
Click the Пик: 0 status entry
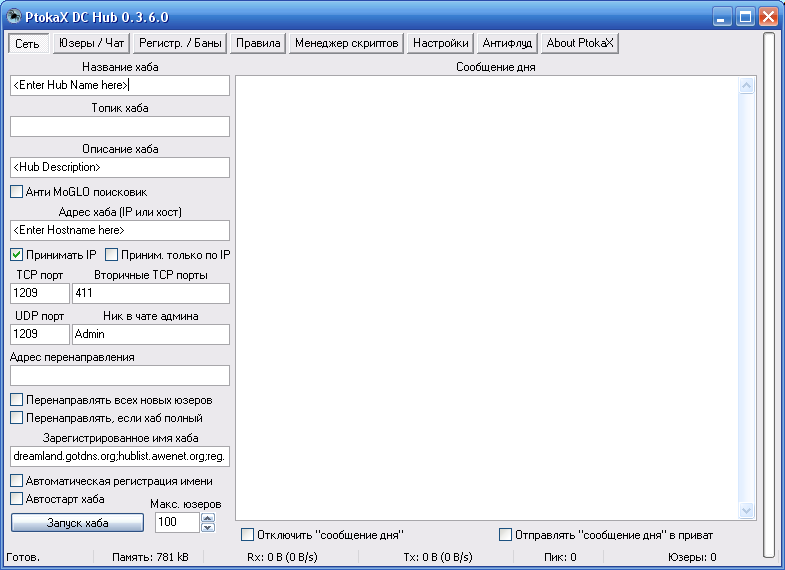(560, 557)
